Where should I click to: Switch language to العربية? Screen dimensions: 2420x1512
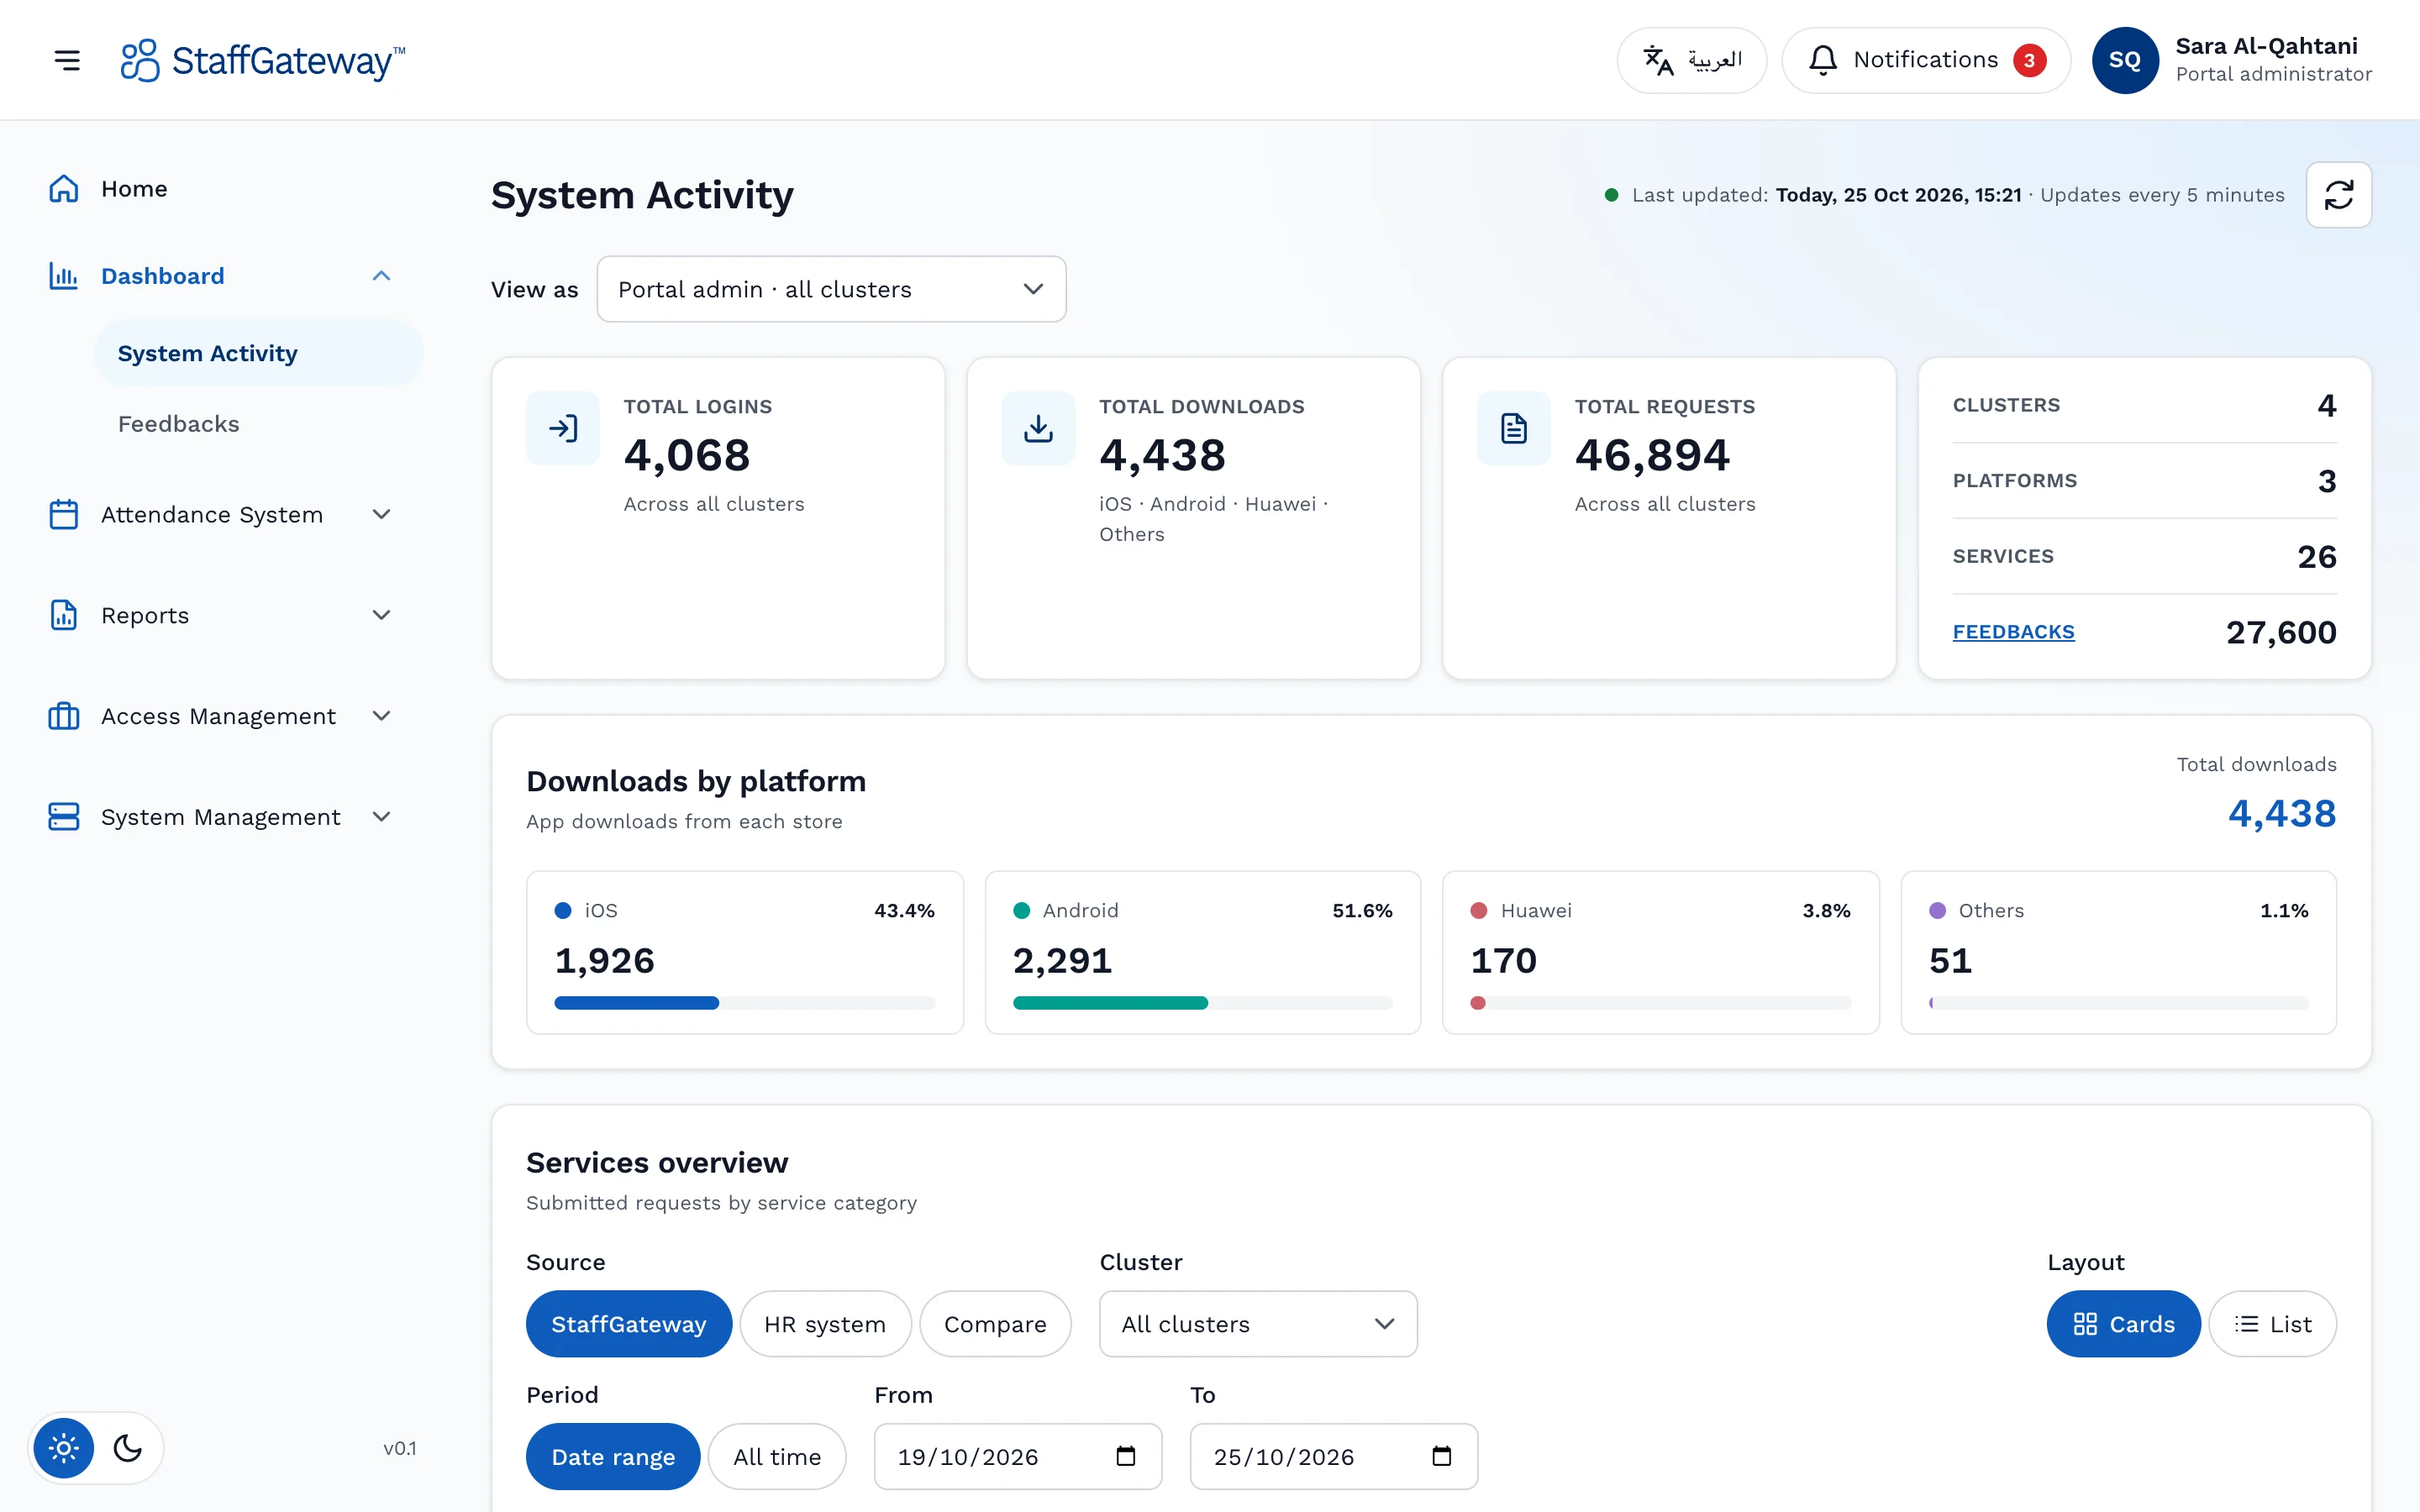coord(1692,60)
